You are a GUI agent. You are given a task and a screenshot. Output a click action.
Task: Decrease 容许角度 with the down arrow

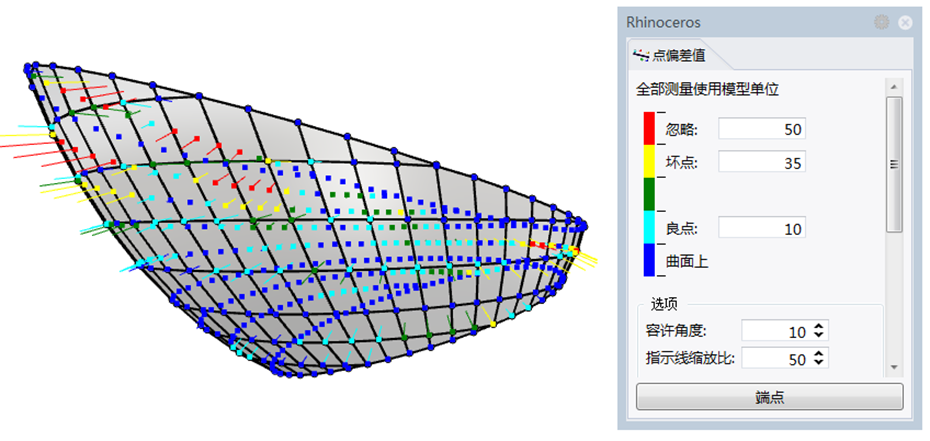click(x=820, y=336)
